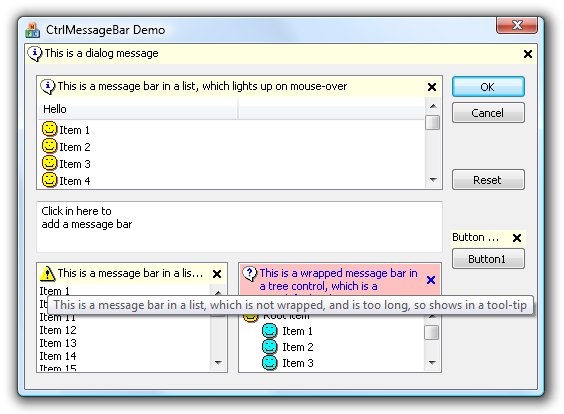
Task: Close the 'Button ...' message bar
Action: coord(517,238)
